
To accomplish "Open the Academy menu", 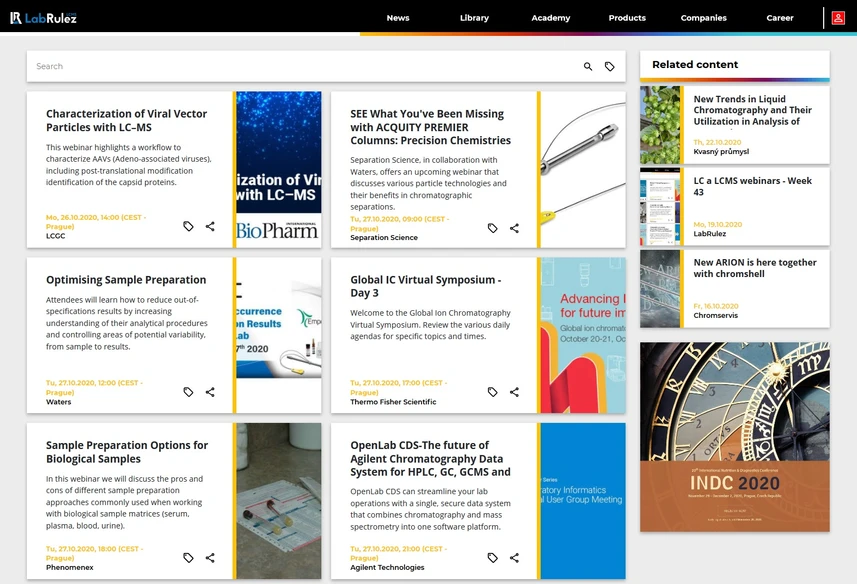I will click(x=550, y=18).
